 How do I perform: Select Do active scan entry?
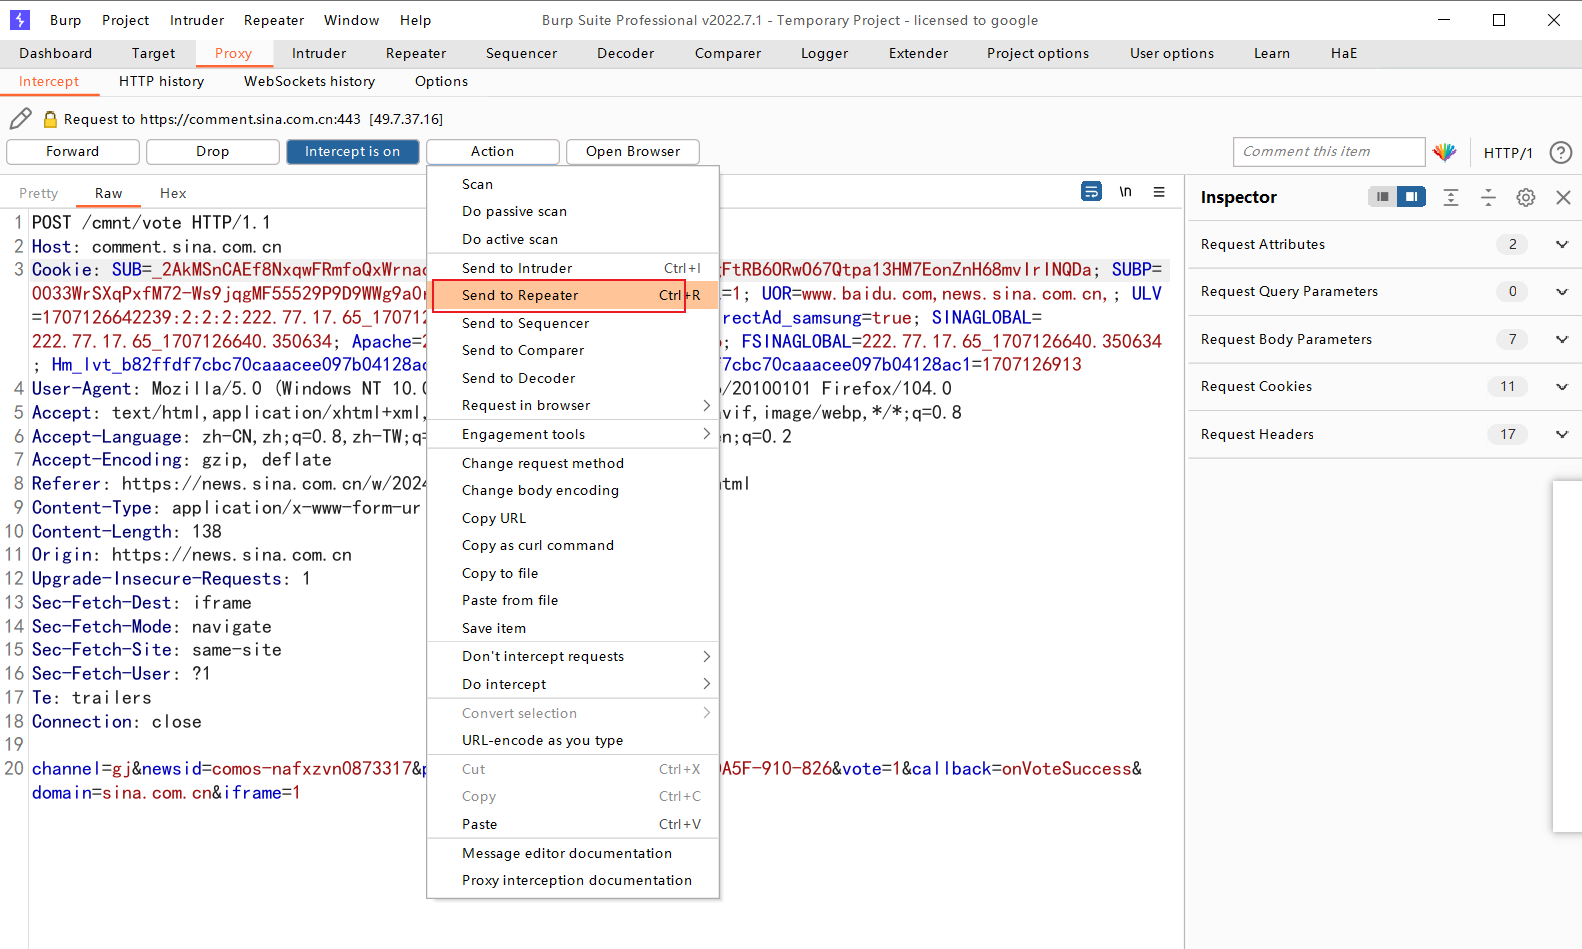click(x=573, y=240)
